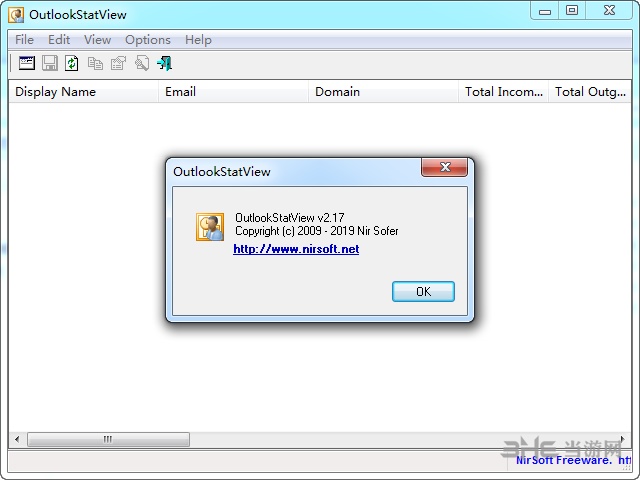Open the Edit menu
The image size is (640, 480).
pos(59,40)
